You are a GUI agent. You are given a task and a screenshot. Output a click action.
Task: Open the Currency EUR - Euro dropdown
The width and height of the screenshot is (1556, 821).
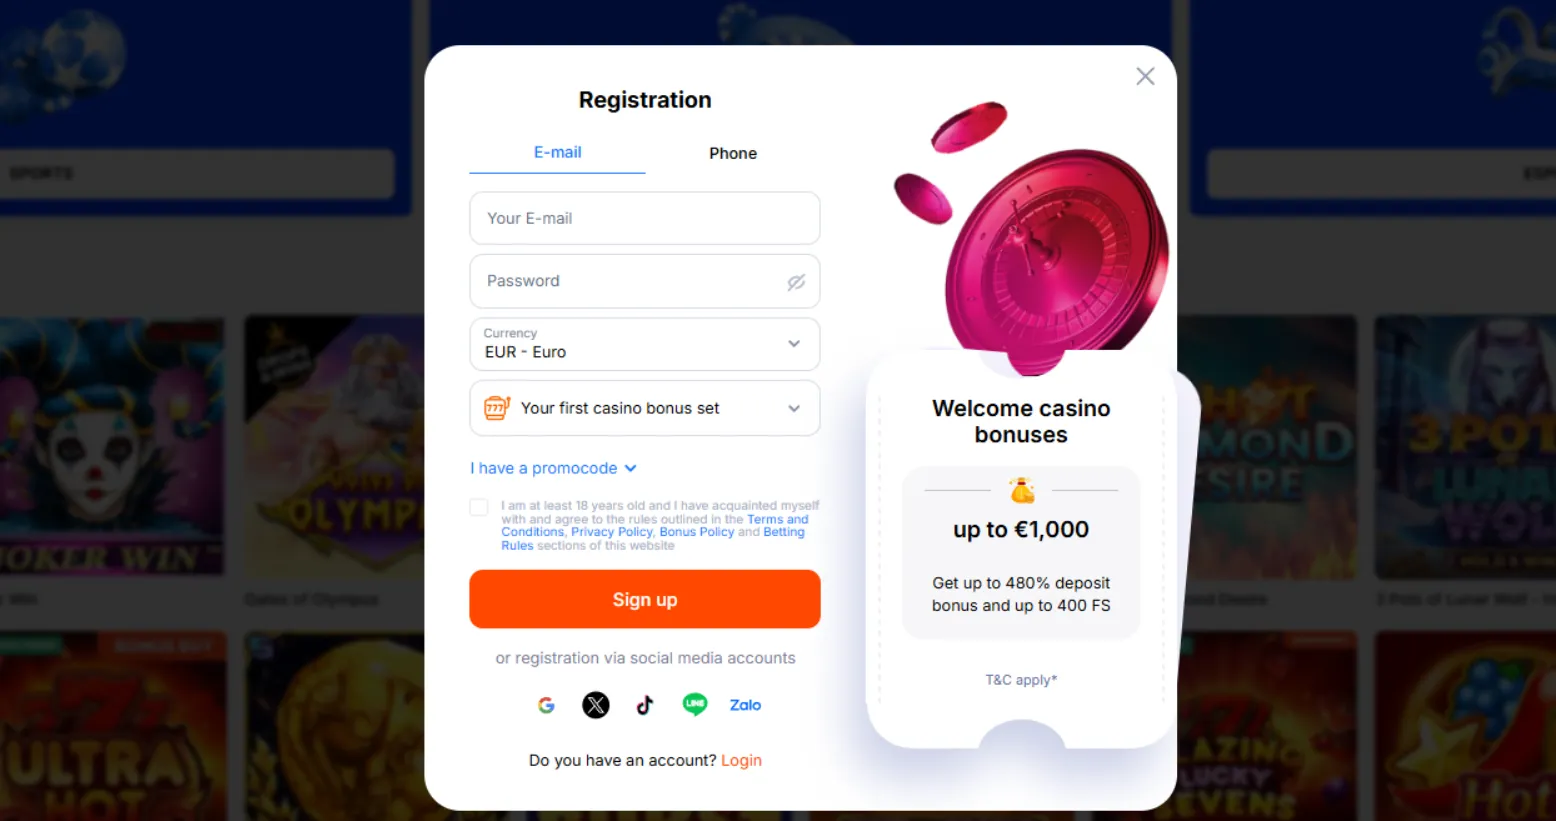coord(645,344)
